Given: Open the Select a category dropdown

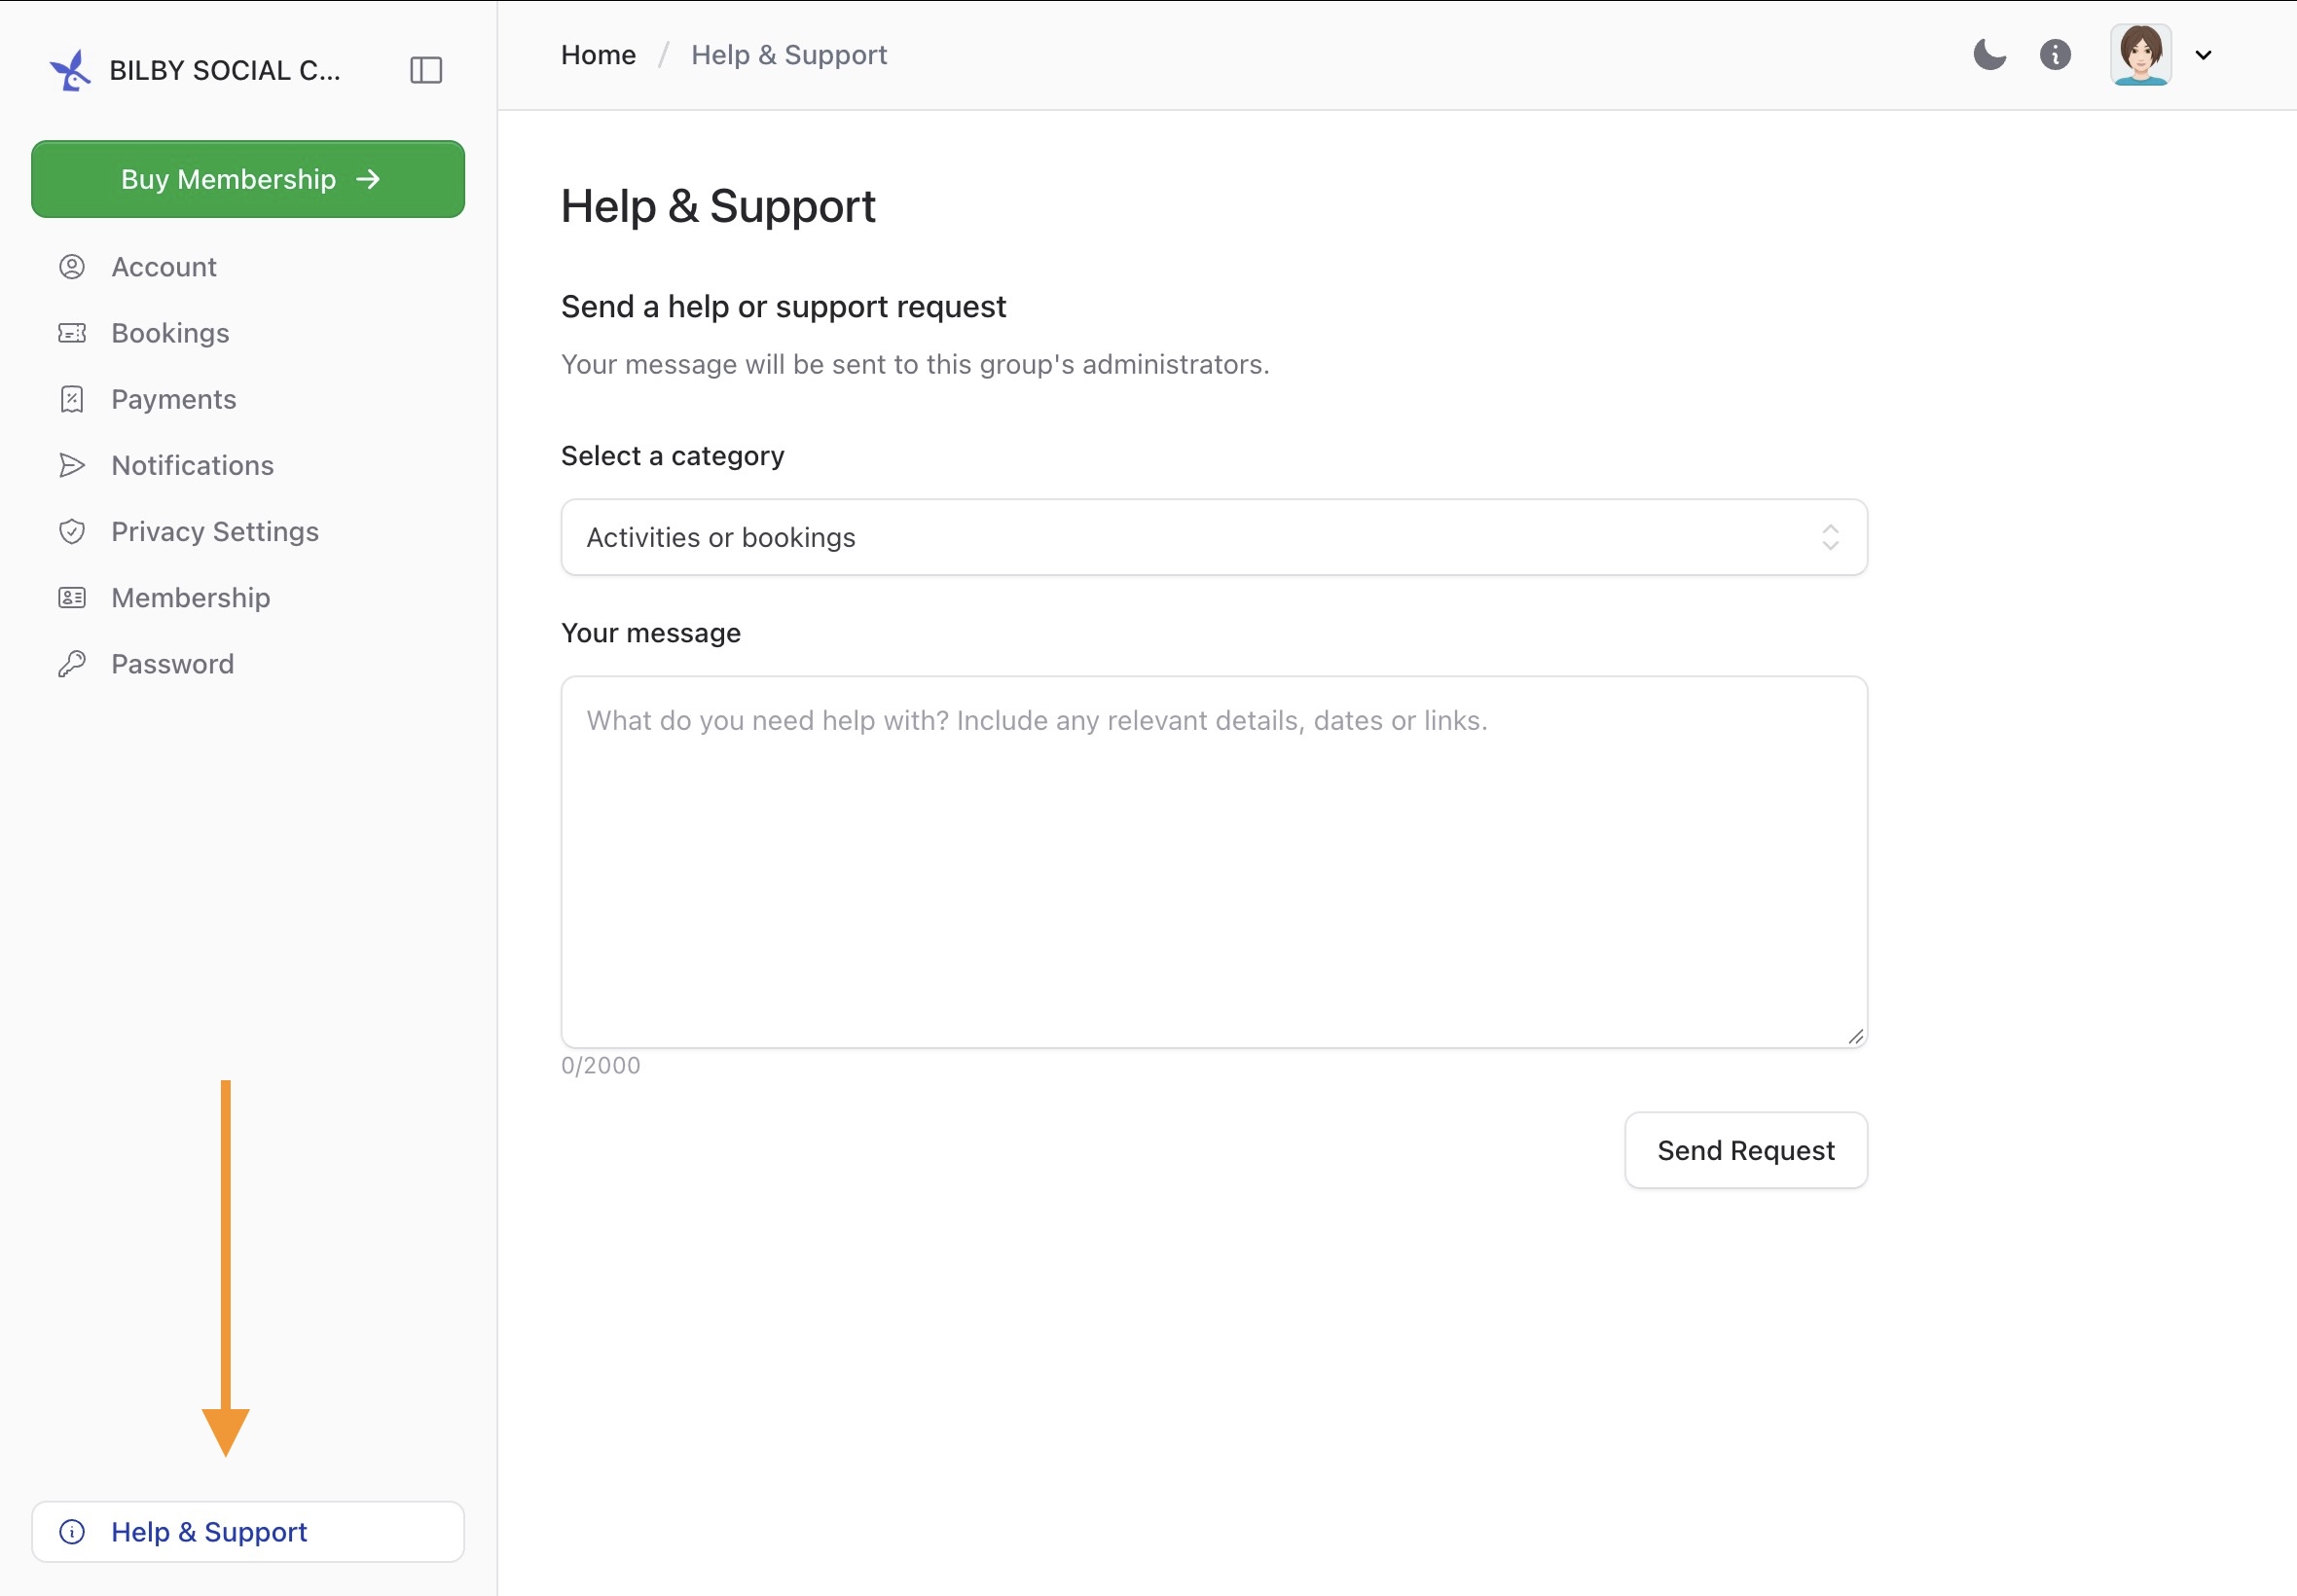Looking at the screenshot, I should point(1214,537).
